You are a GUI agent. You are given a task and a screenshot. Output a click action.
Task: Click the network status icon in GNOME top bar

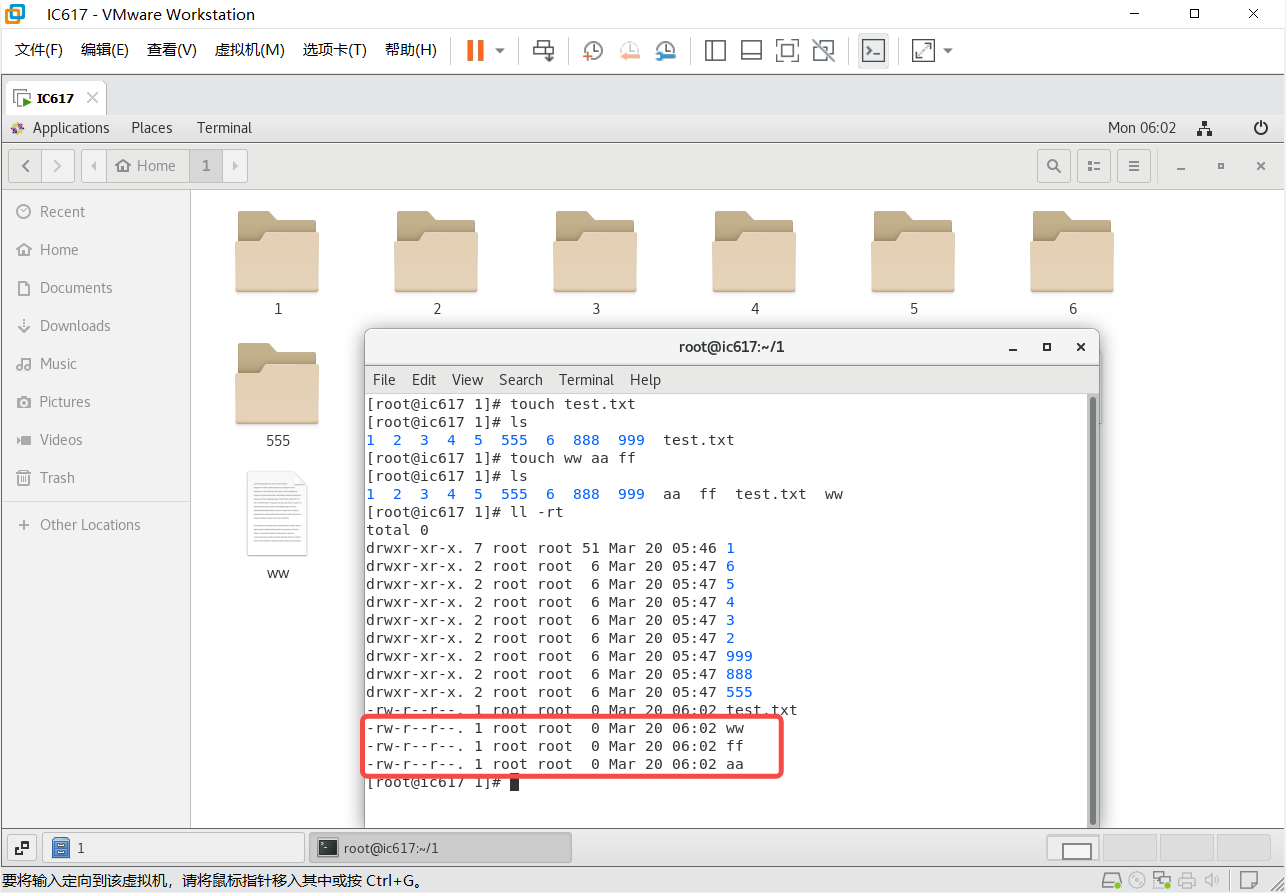(1205, 128)
